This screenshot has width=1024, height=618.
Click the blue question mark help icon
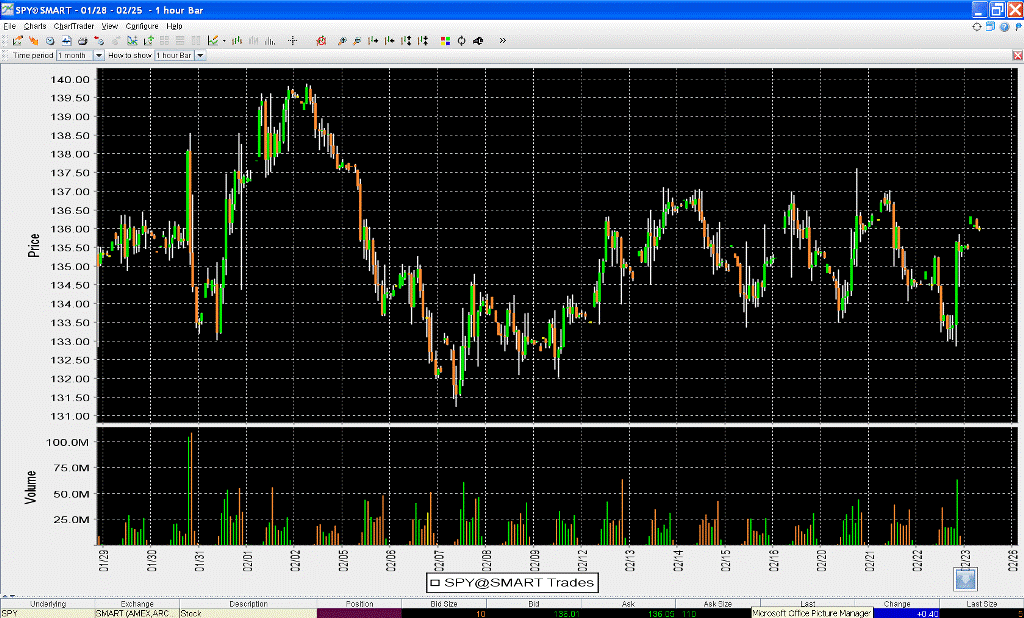[x=1004, y=27]
